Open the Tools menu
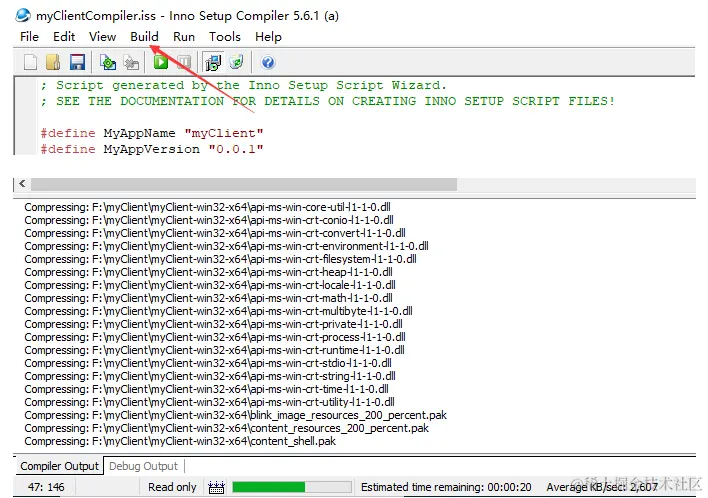Image resolution: width=708 pixels, height=498 pixels. coord(225,37)
